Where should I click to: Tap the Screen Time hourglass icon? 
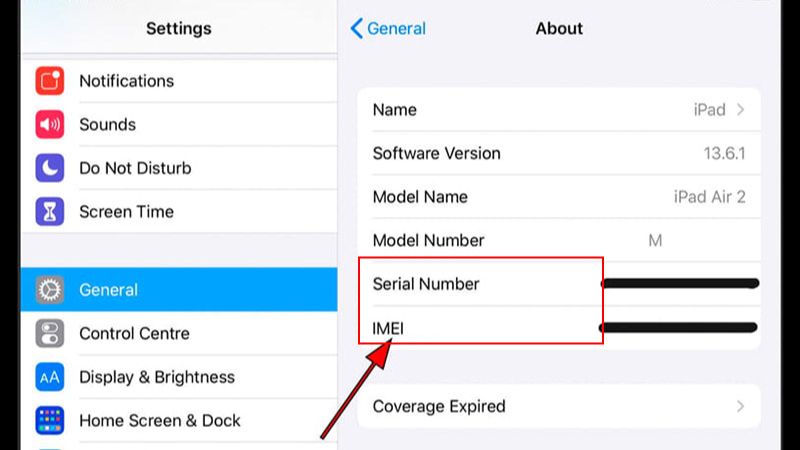point(50,212)
